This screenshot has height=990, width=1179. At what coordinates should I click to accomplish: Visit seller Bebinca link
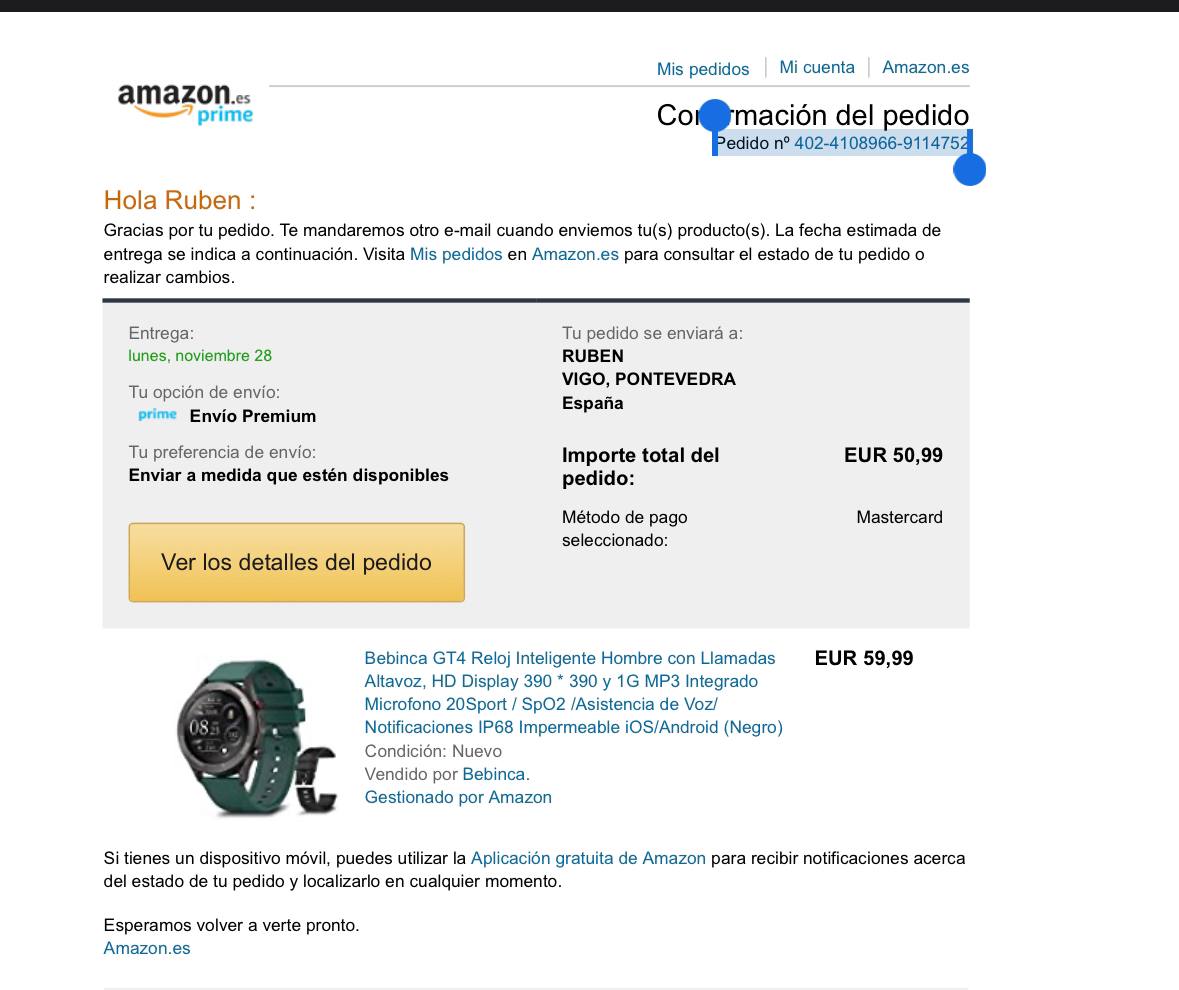point(494,774)
